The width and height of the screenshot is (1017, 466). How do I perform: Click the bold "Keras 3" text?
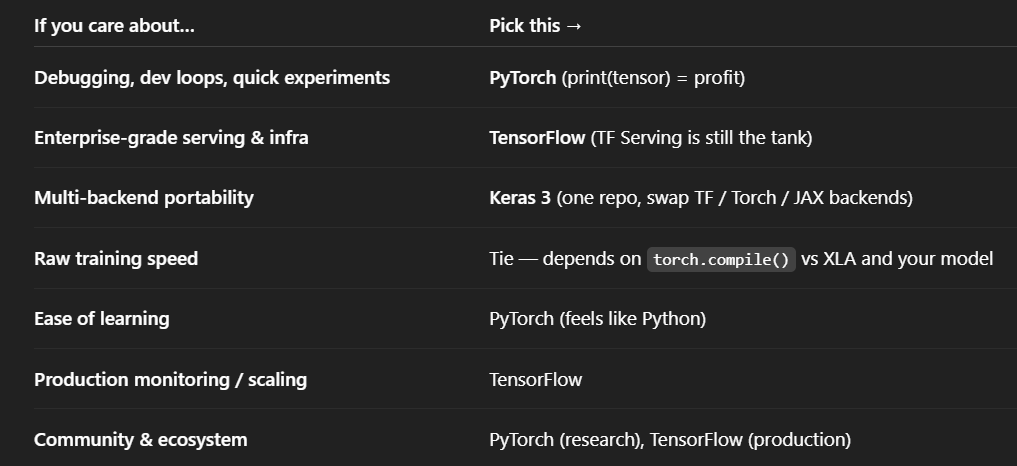(x=520, y=198)
